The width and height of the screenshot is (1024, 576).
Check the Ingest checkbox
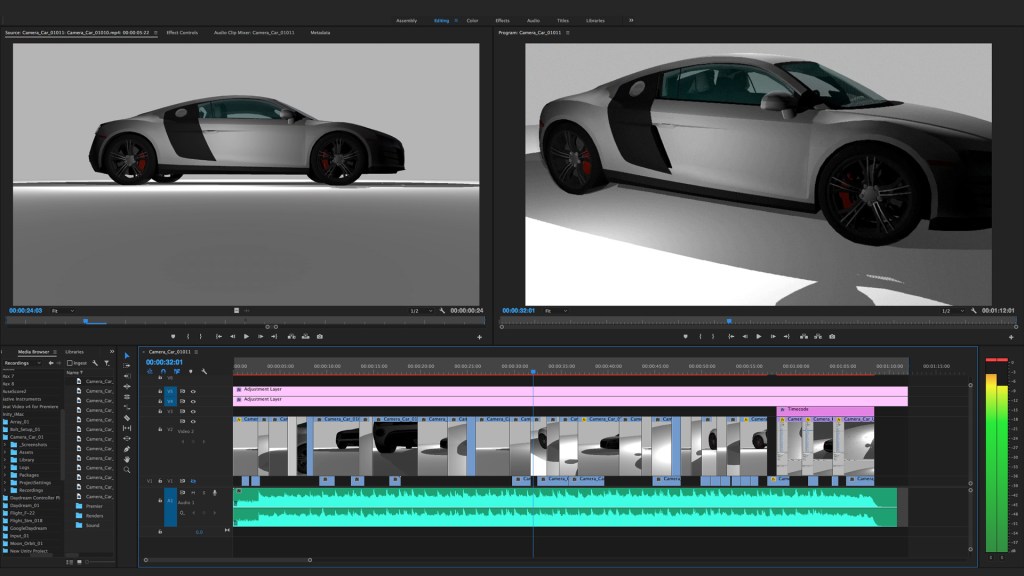point(69,363)
